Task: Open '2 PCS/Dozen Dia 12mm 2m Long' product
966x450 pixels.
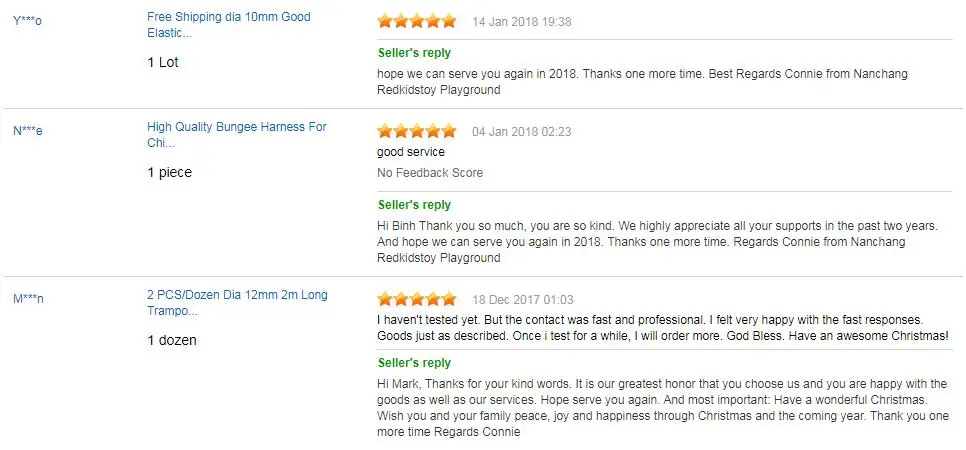Action: pyautogui.click(x=236, y=303)
